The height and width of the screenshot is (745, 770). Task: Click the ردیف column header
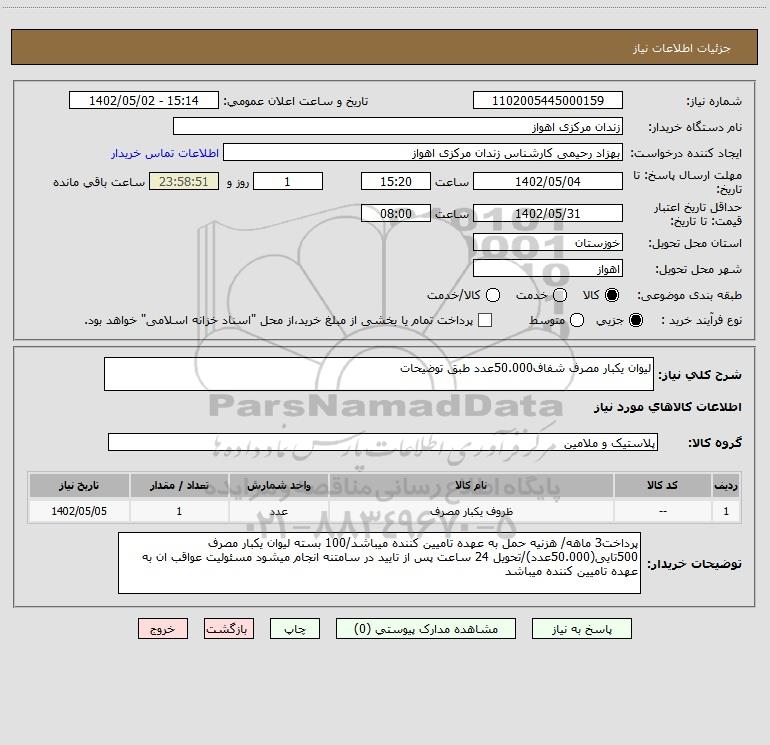pyautogui.click(x=726, y=485)
